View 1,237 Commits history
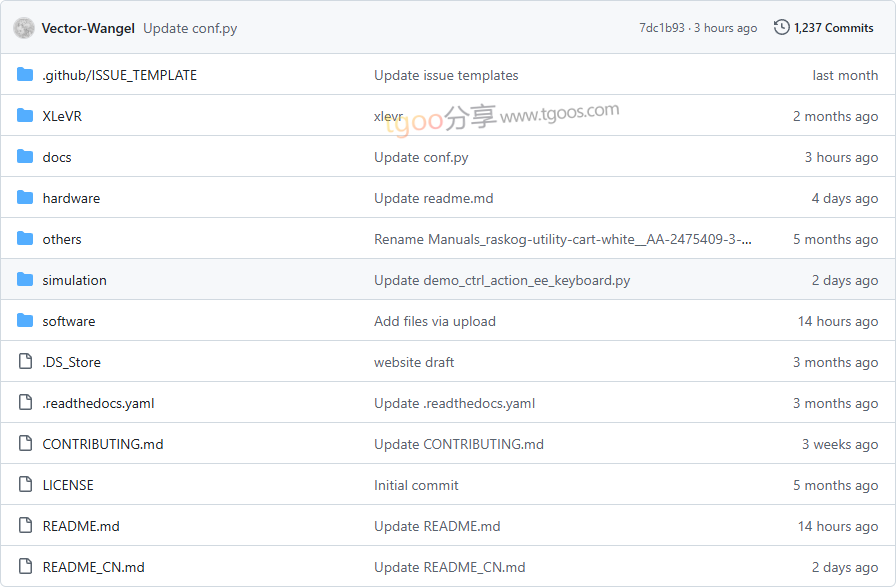 coord(823,27)
